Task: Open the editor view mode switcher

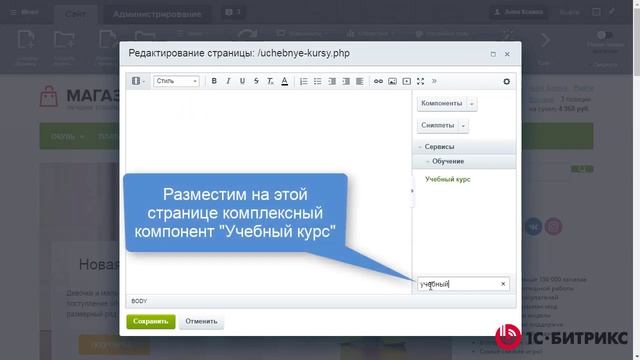Action: coord(138,81)
